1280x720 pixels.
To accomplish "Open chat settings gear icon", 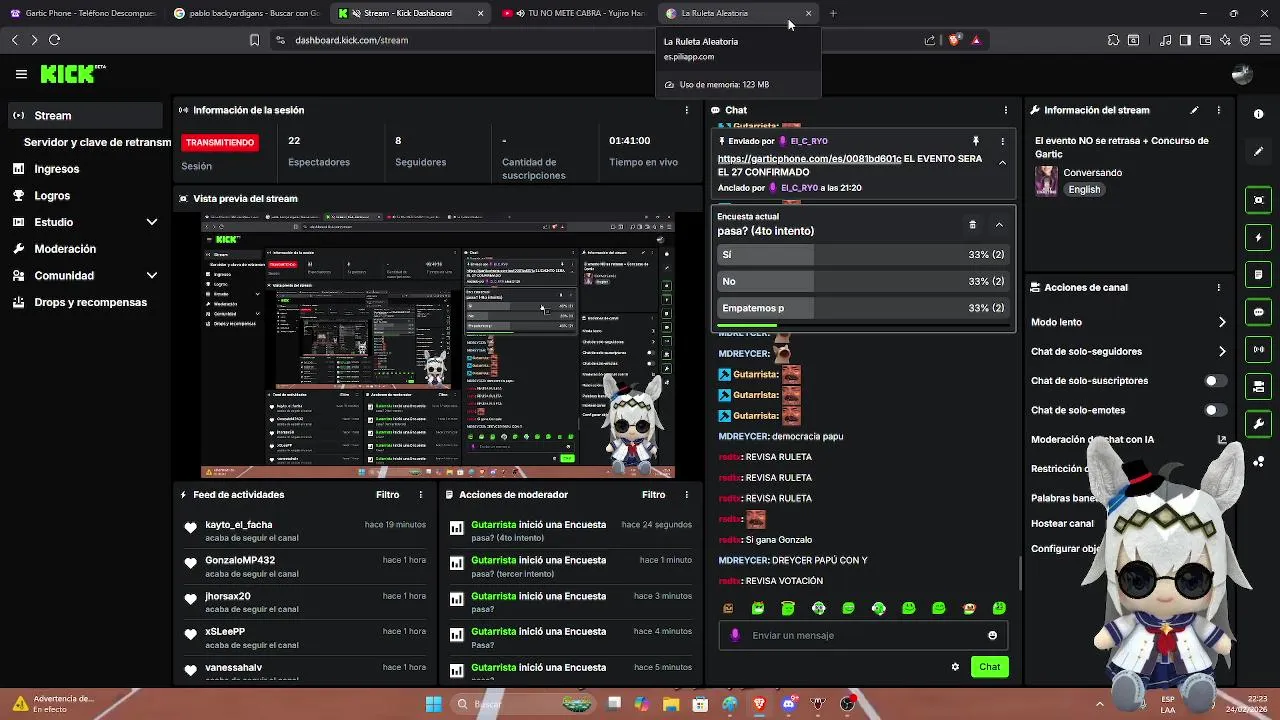I will pos(955,667).
